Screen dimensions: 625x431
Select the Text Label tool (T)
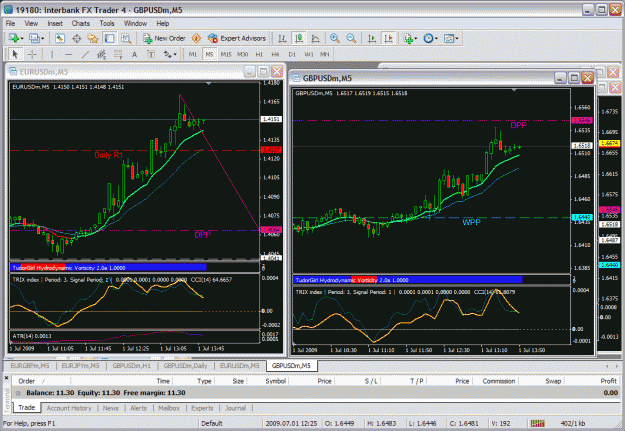pos(151,54)
